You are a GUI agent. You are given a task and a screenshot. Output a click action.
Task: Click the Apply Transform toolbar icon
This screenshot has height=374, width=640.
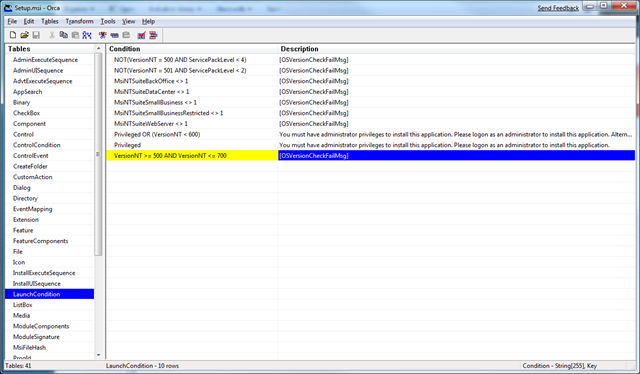click(114, 35)
